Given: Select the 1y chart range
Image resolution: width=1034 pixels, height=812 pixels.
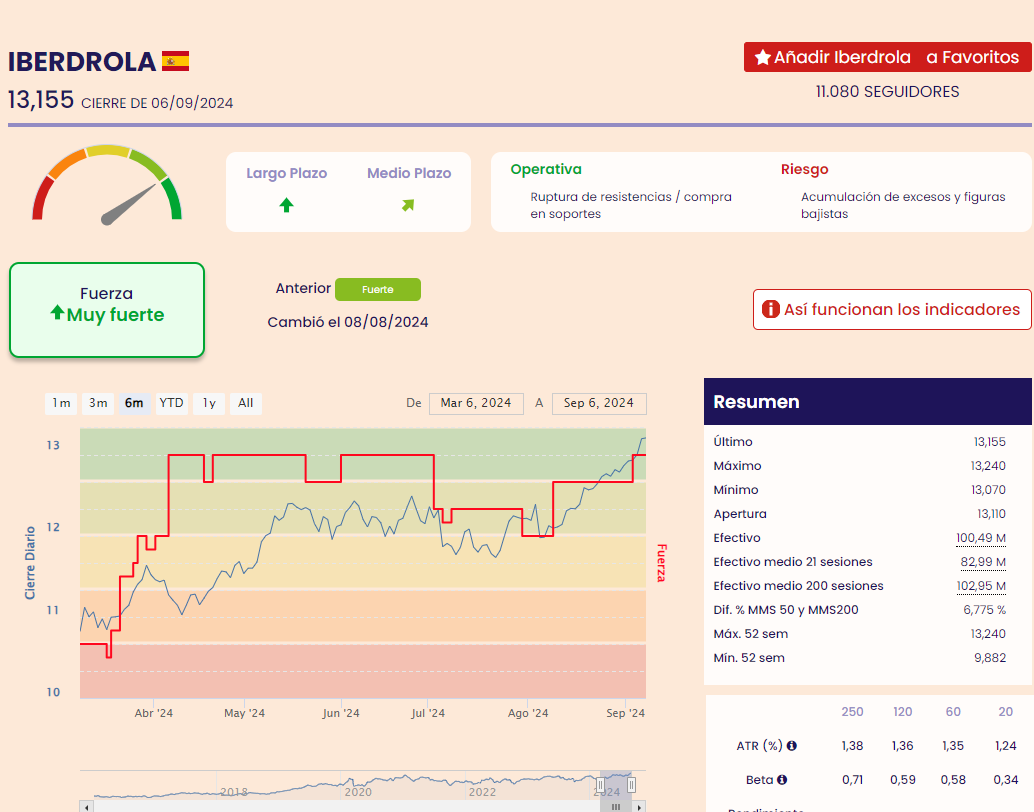Looking at the screenshot, I should [209, 403].
